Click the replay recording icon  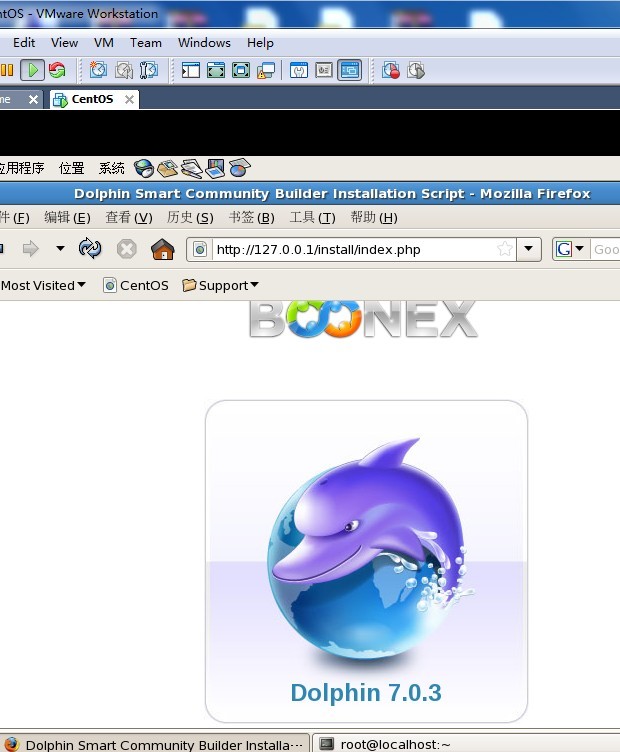416,70
